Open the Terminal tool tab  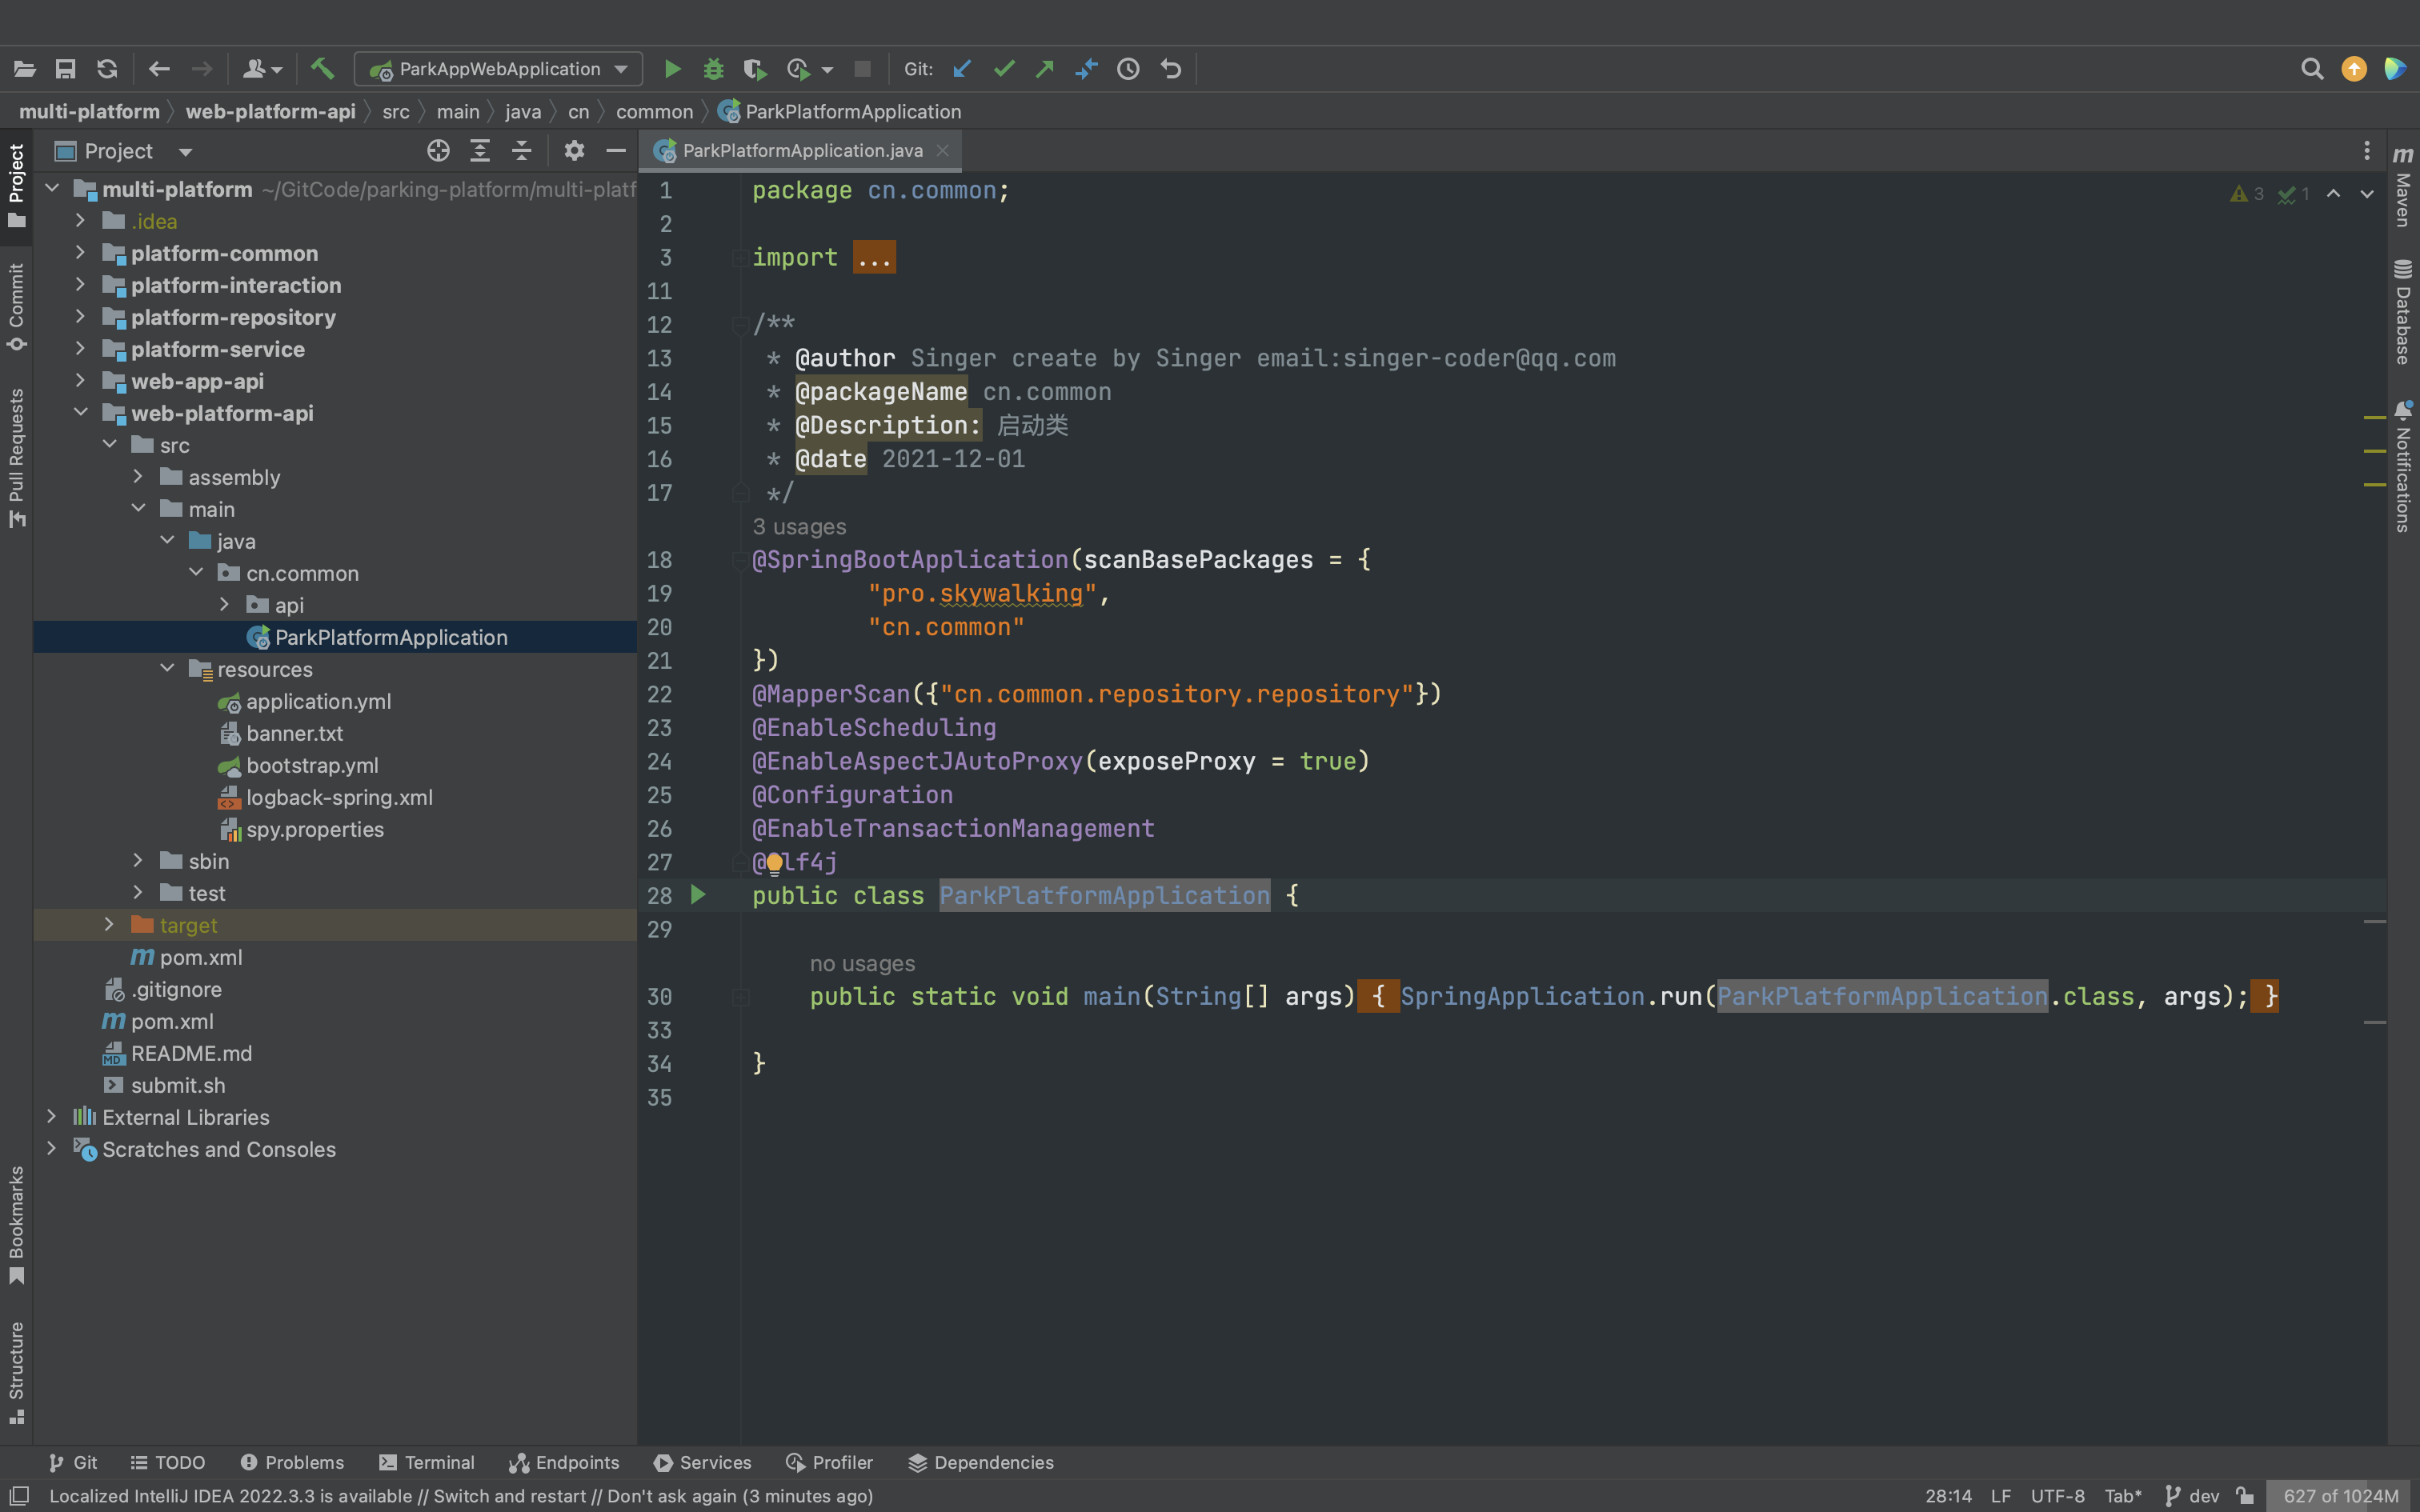pyautogui.click(x=427, y=1462)
